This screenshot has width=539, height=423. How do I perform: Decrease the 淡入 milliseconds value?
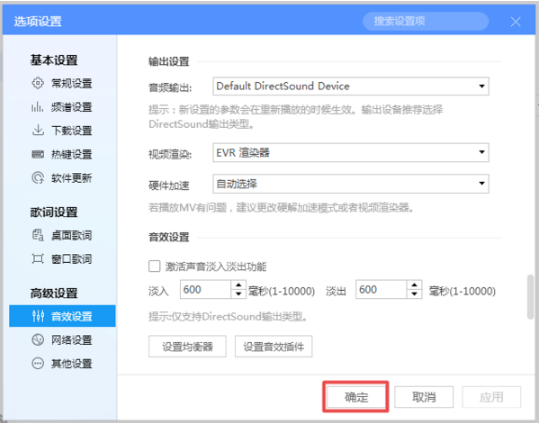tap(238, 294)
